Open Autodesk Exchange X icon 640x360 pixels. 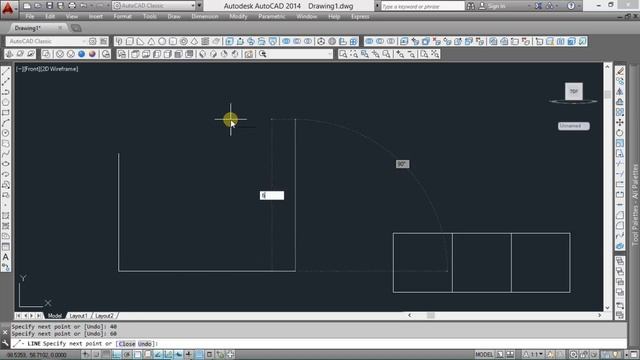pos(538,6)
